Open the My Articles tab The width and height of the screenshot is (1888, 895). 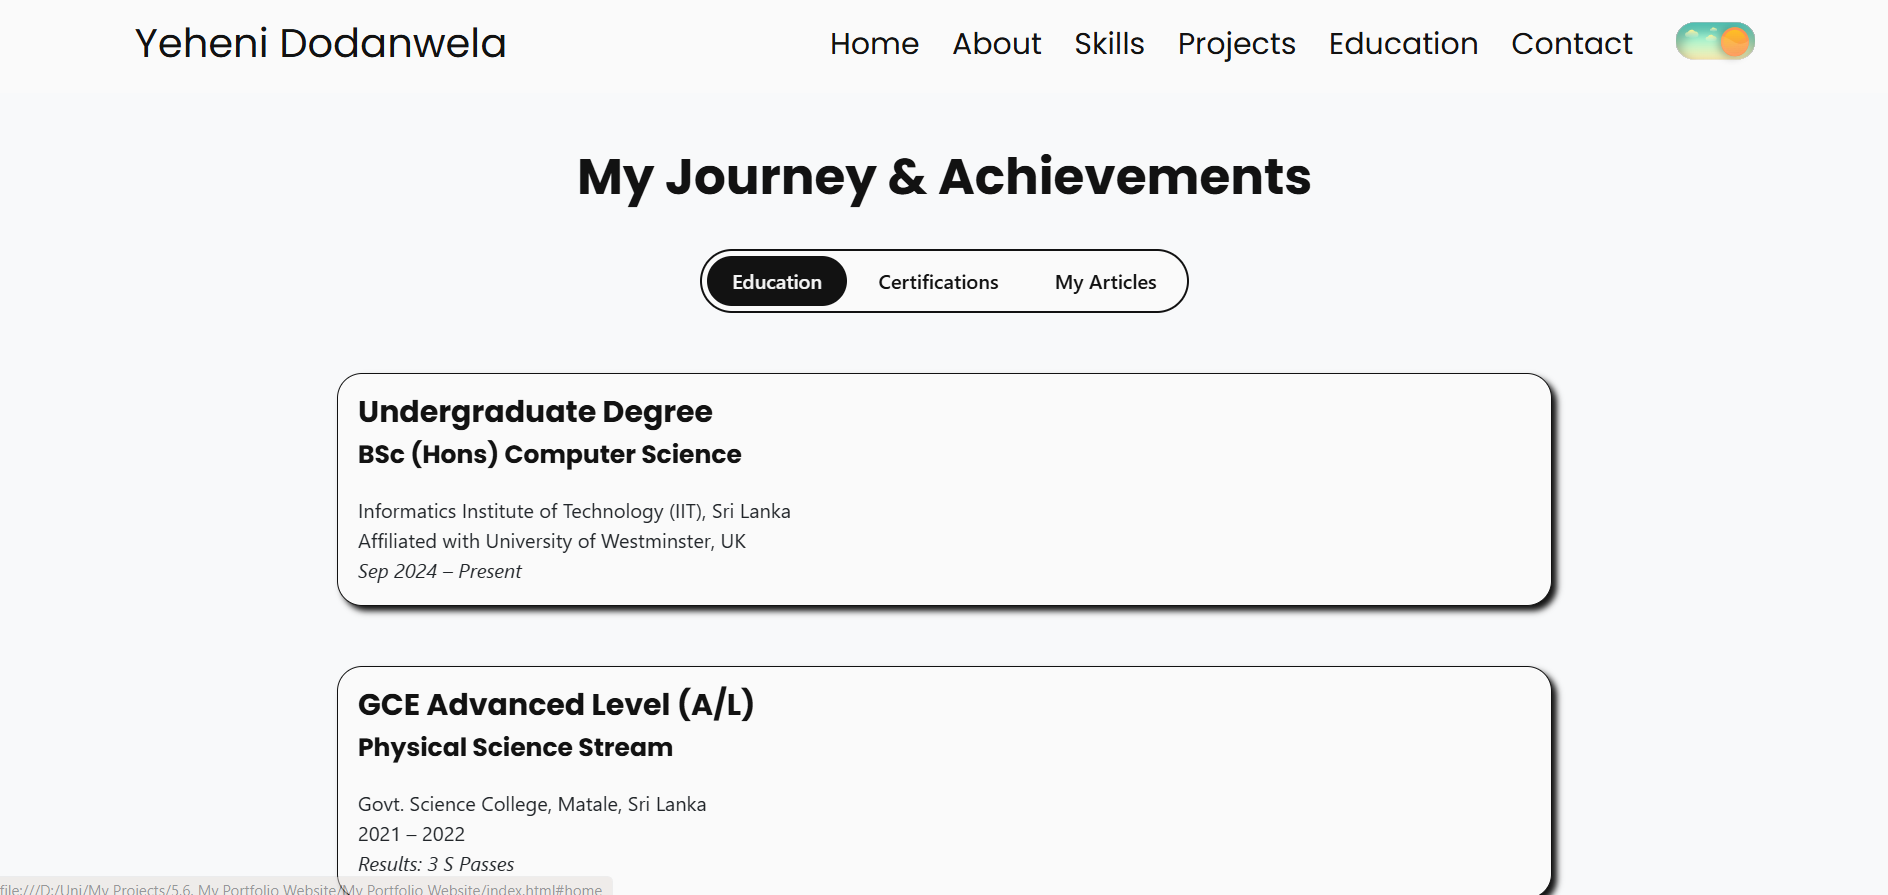(1104, 282)
